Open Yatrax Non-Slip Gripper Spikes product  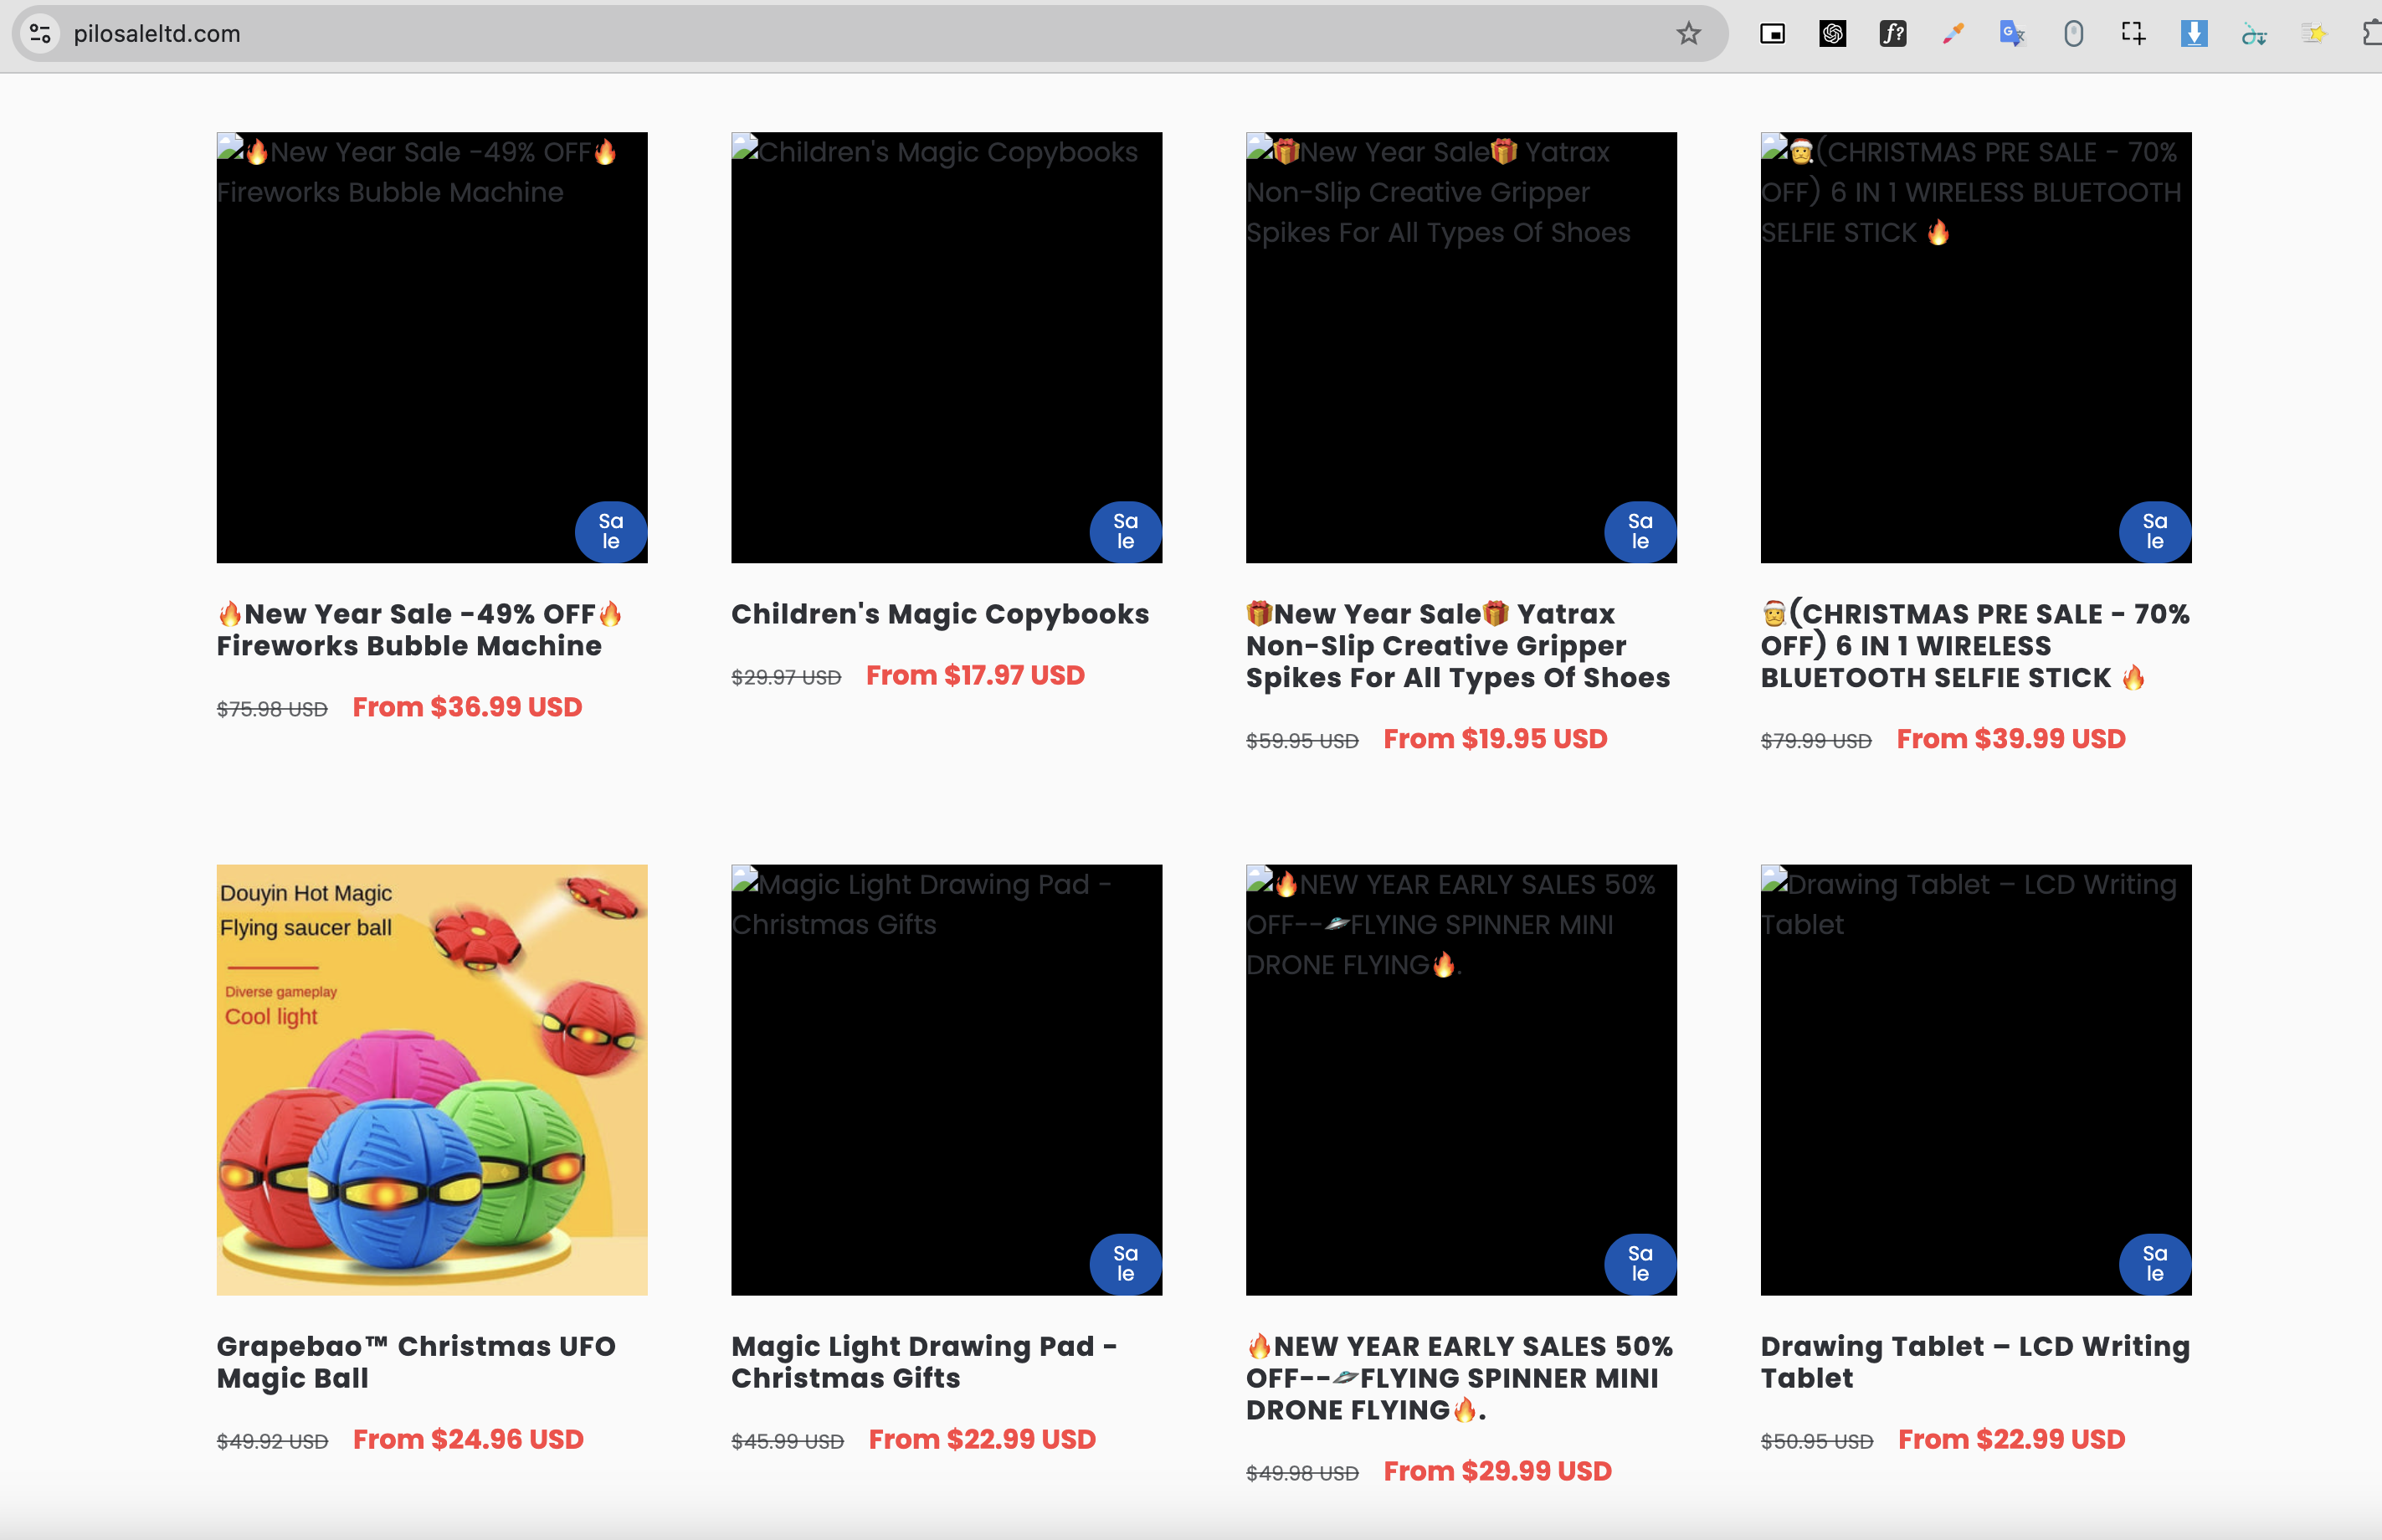(x=1457, y=645)
